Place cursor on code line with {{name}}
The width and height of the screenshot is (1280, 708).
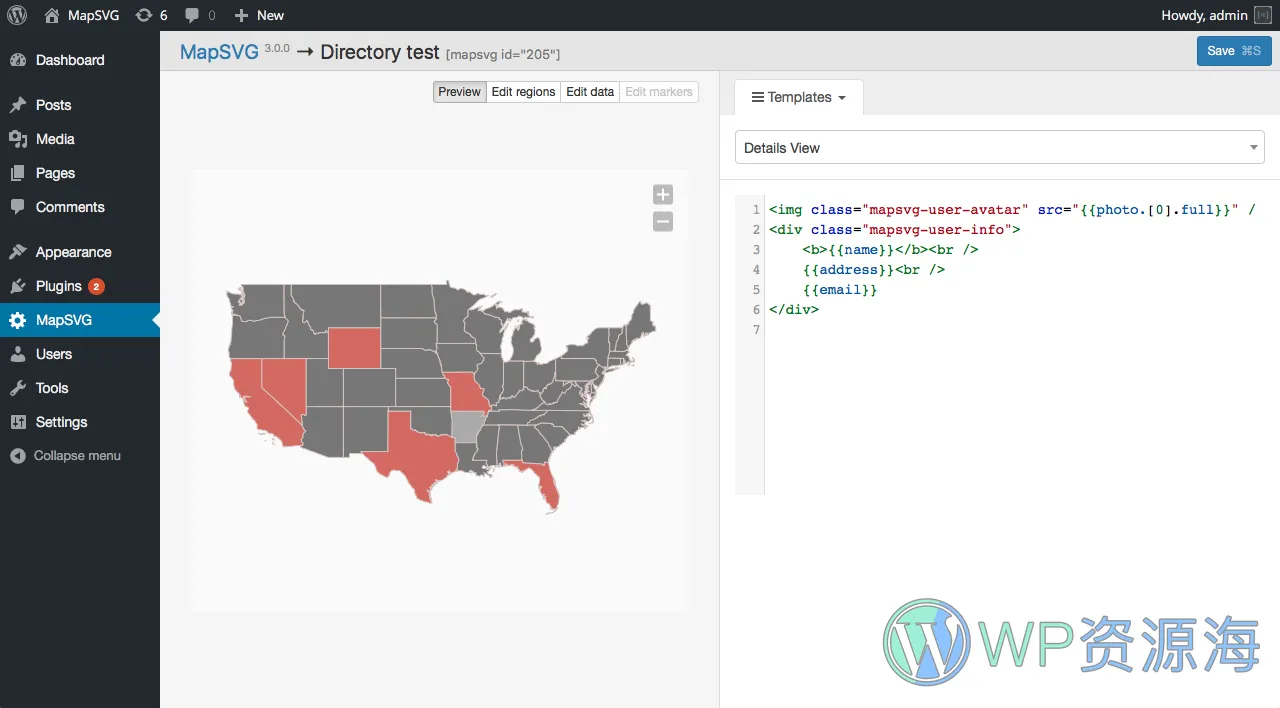(890, 250)
